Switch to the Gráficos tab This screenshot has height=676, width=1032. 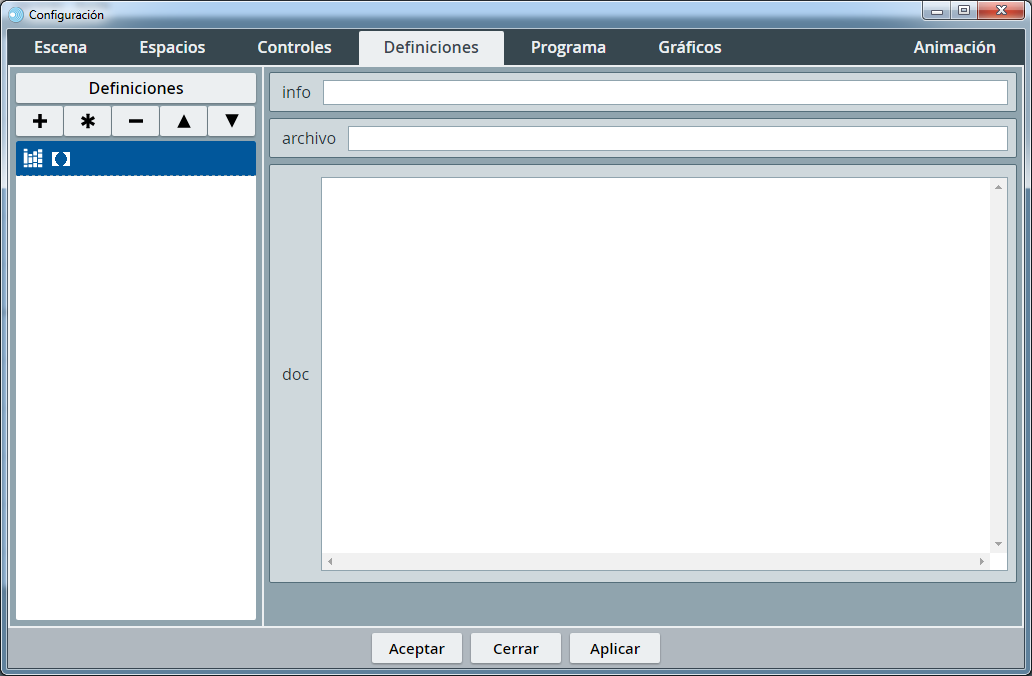[689, 48]
